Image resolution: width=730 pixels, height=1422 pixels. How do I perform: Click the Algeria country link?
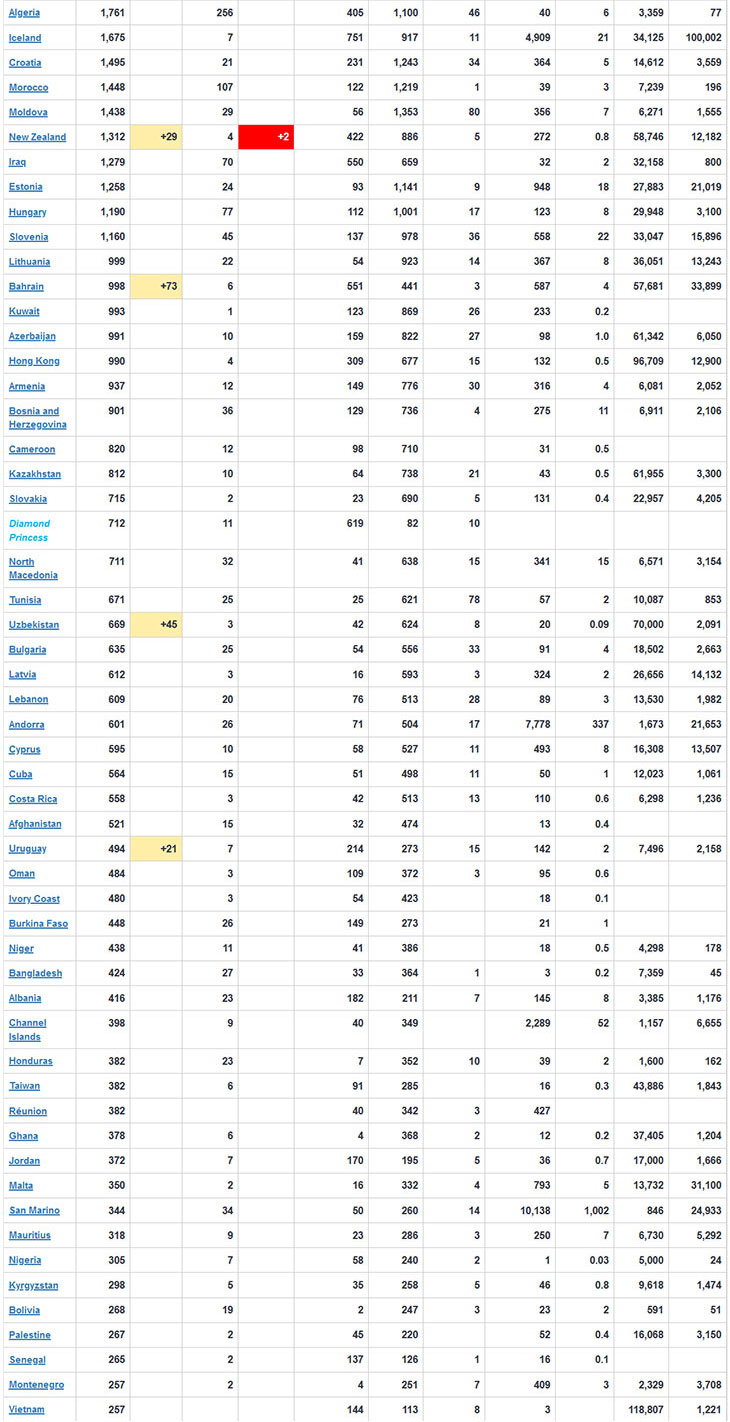[25, 13]
